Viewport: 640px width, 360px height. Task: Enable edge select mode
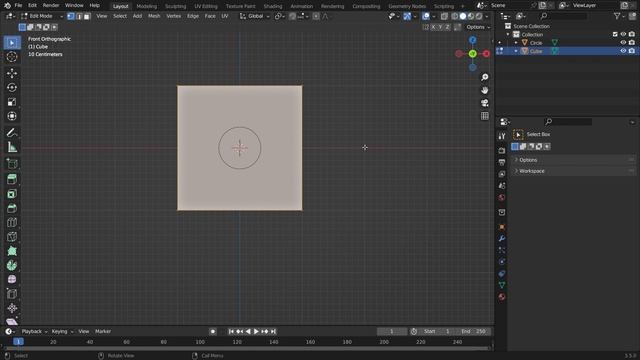pos(79,16)
